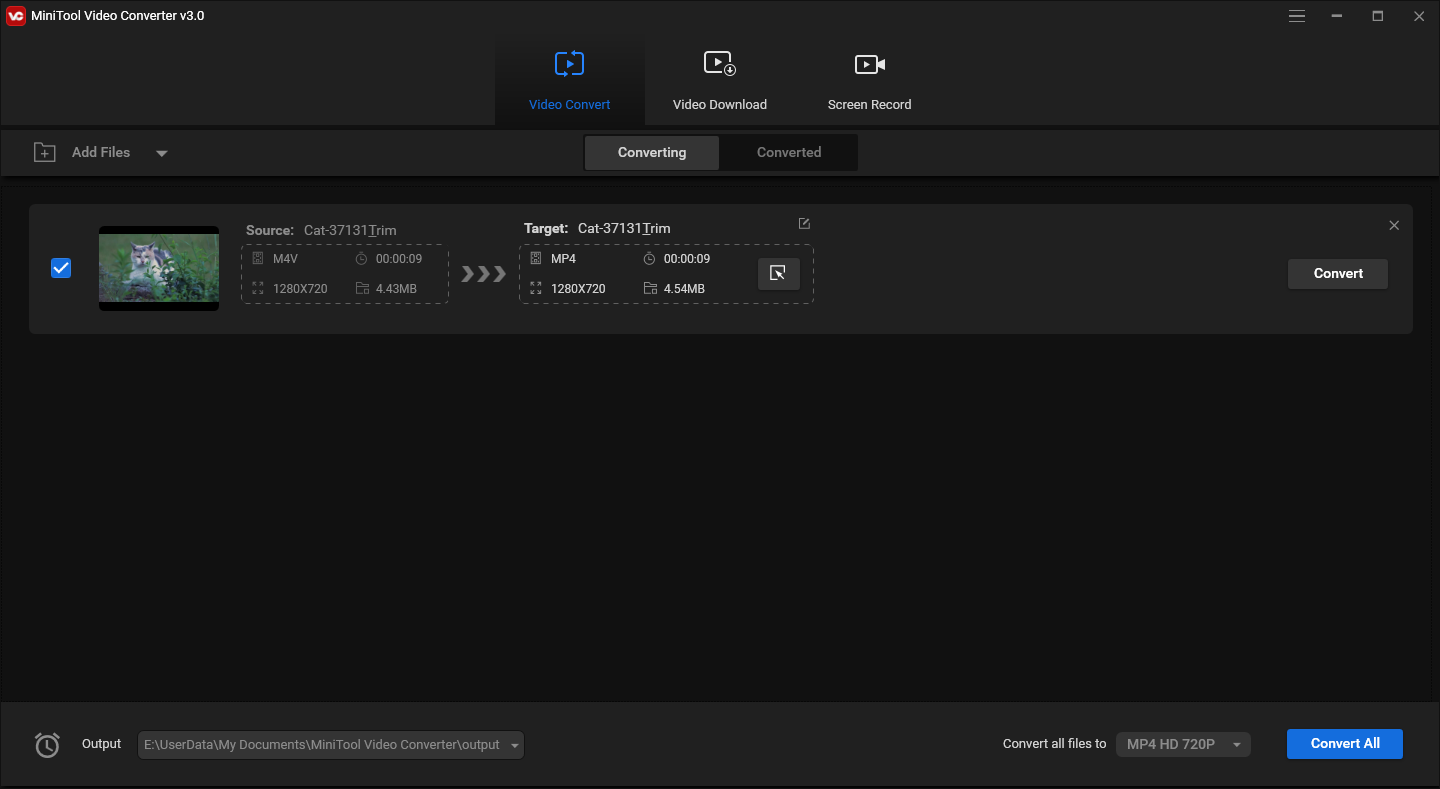The height and width of the screenshot is (789, 1440).
Task: Minimize the MiniTool window
Action: (x=1337, y=16)
